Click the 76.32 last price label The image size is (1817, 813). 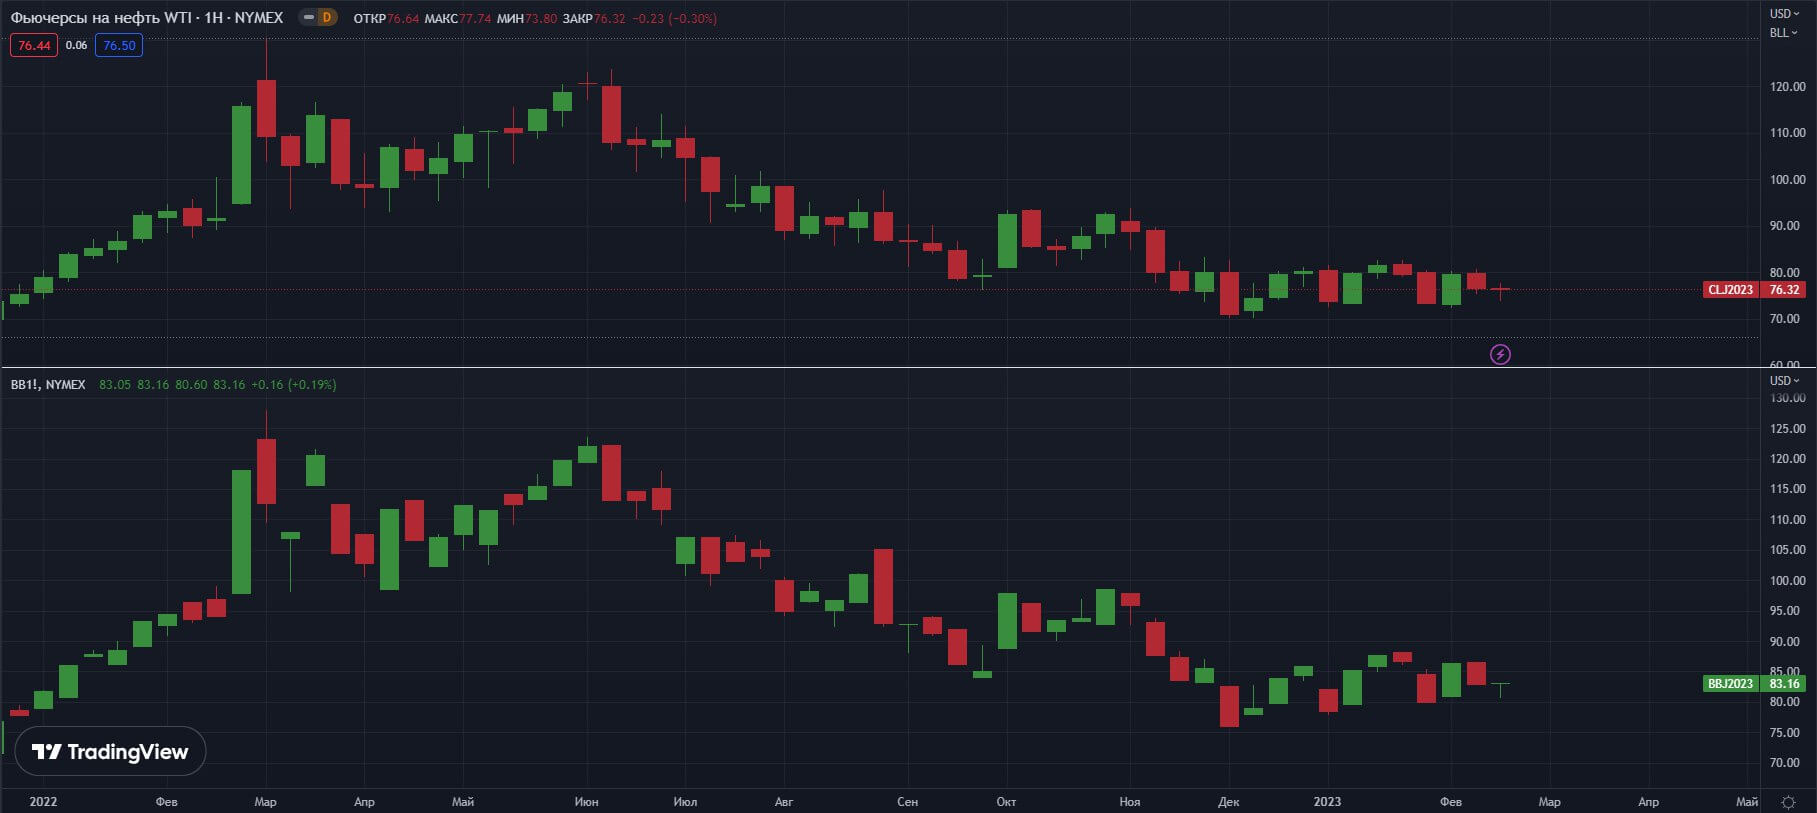[x=1784, y=290]
